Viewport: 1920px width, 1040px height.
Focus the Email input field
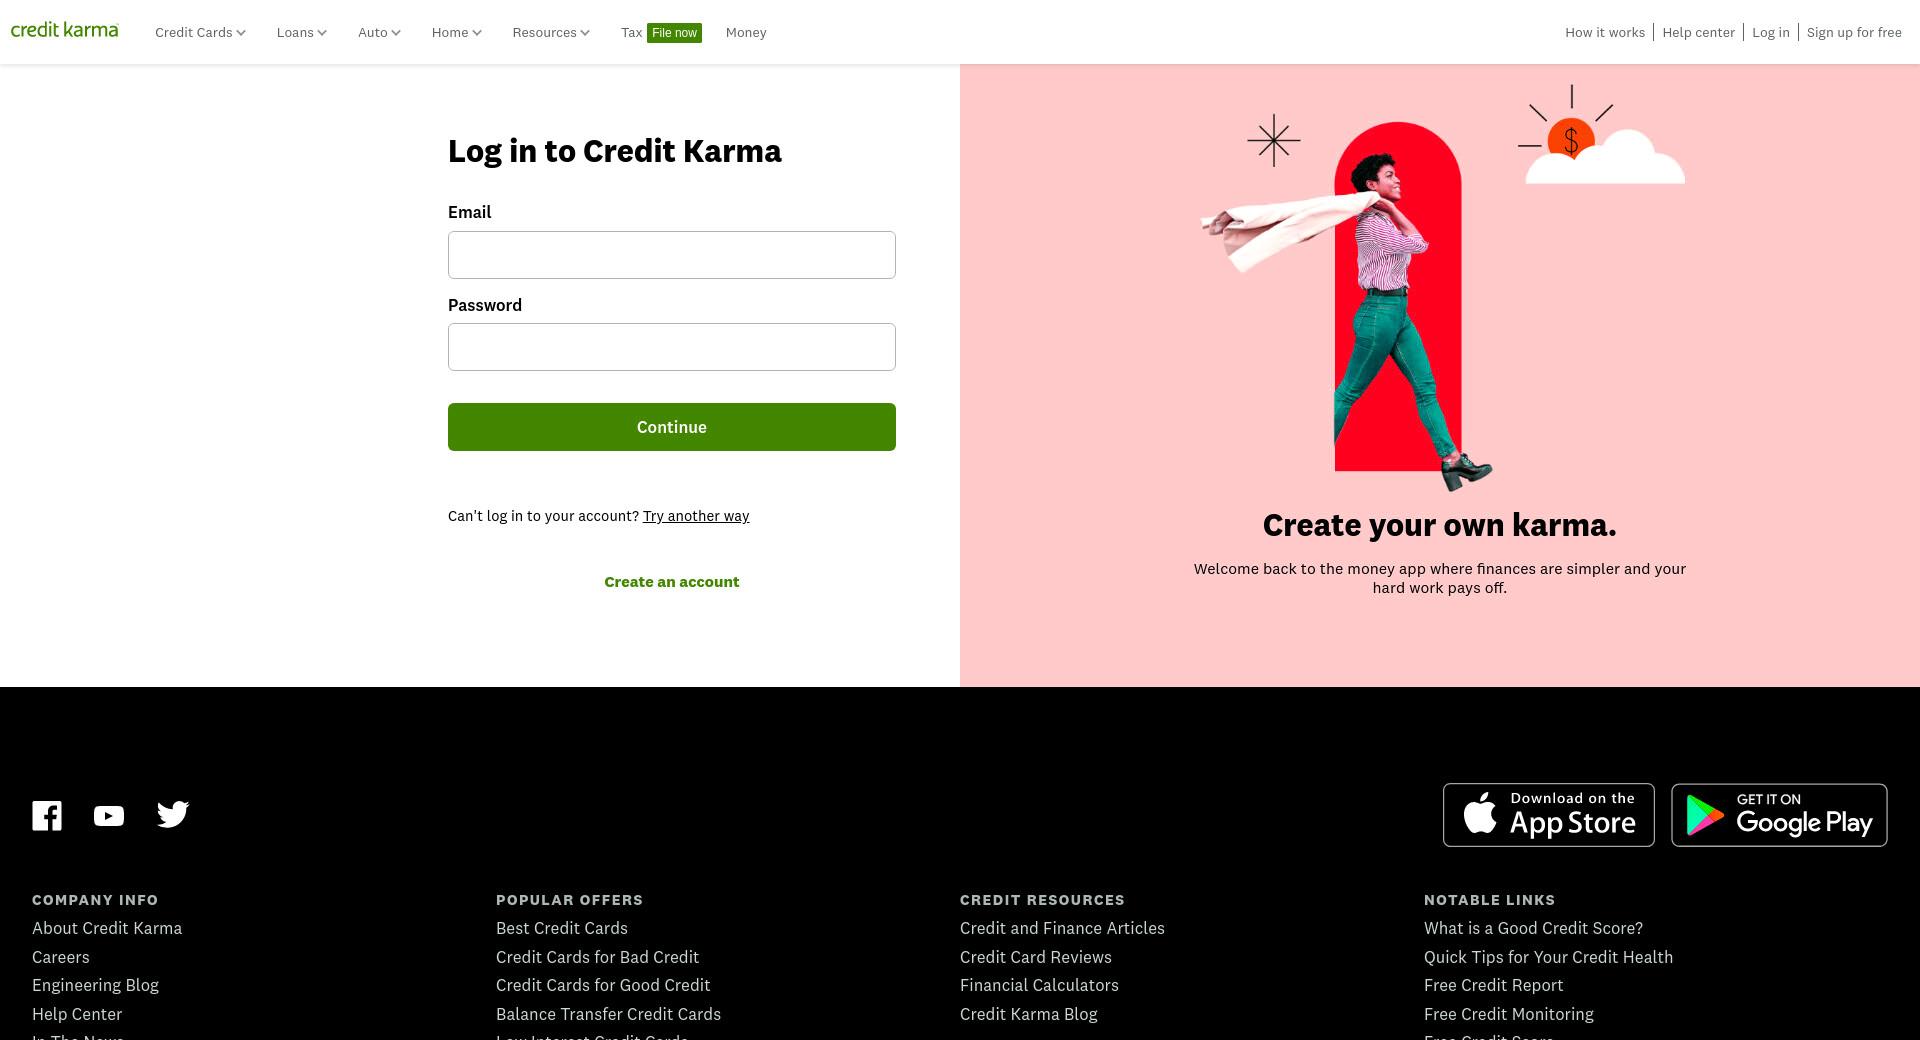[672, 255]
